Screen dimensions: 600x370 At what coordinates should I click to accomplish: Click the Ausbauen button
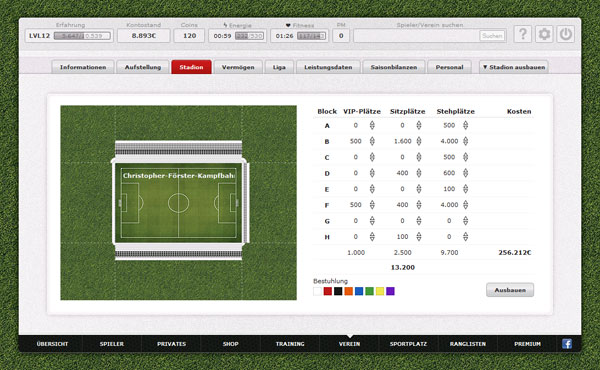pyautogui.click(x=510, y=290)
